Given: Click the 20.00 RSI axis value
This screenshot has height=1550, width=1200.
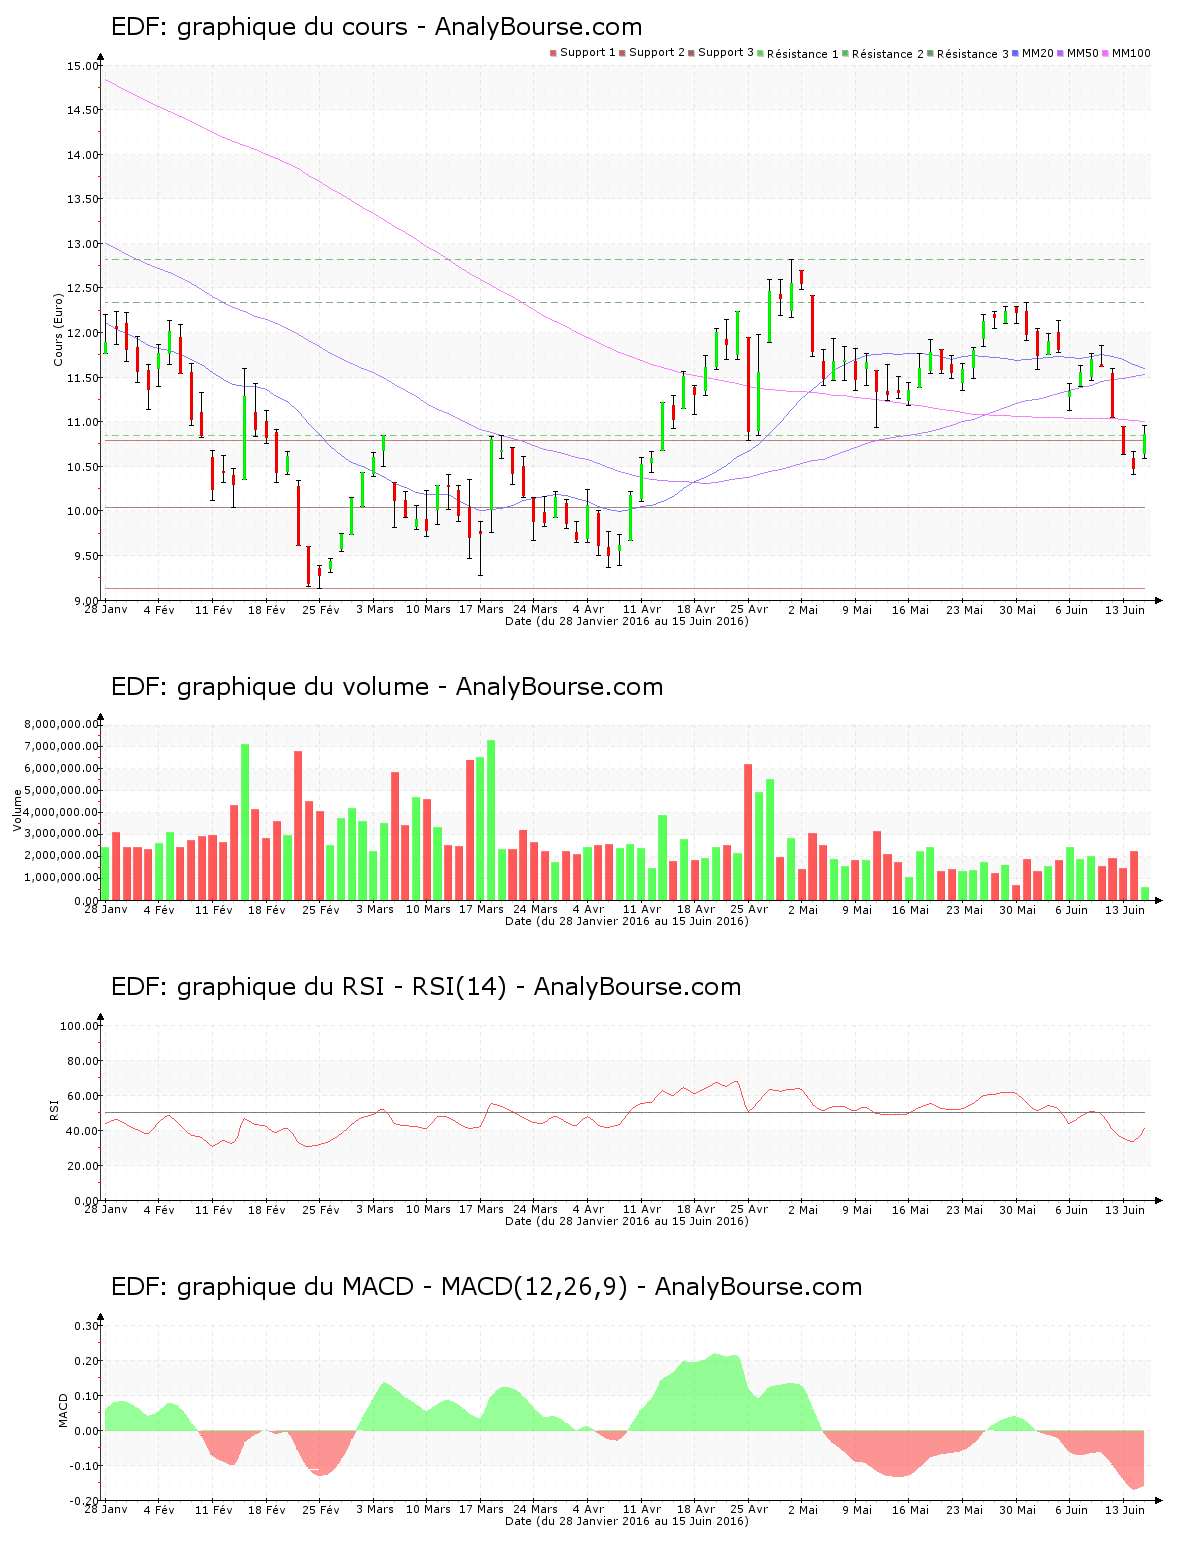Looking at the screenshot, I should click(x=83, y=1166).
